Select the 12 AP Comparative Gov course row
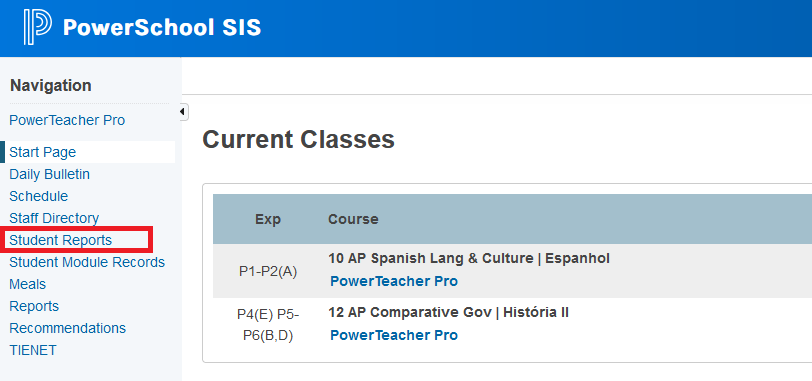Viewport: 812px width, 381px height. [512, 325]
